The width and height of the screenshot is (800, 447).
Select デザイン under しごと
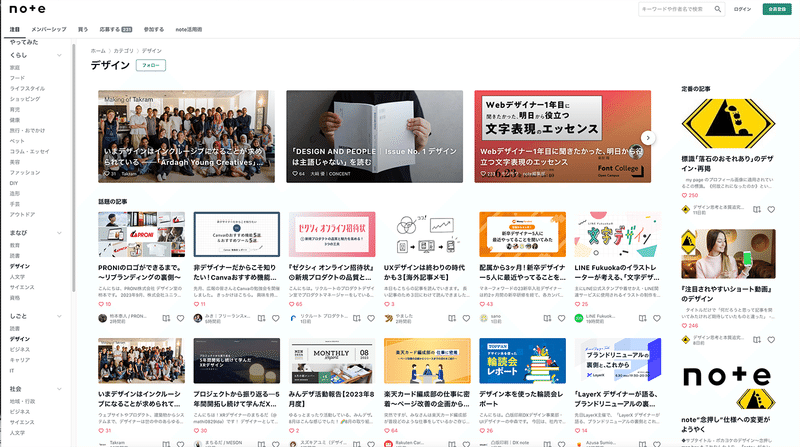(19, 339)
